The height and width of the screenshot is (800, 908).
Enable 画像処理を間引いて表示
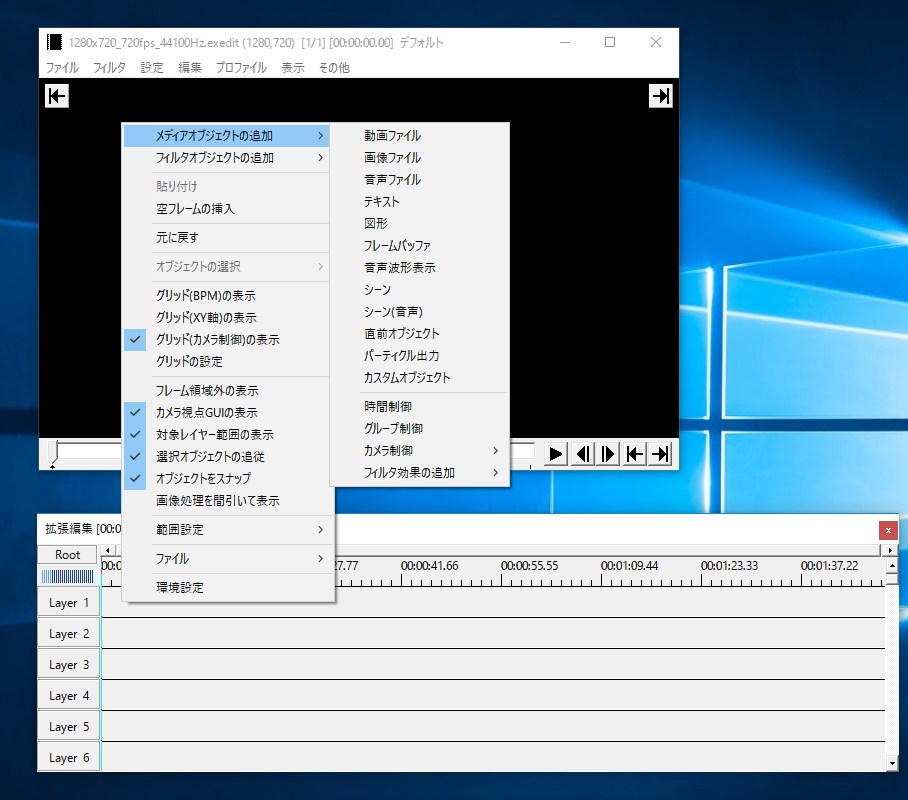226,501
